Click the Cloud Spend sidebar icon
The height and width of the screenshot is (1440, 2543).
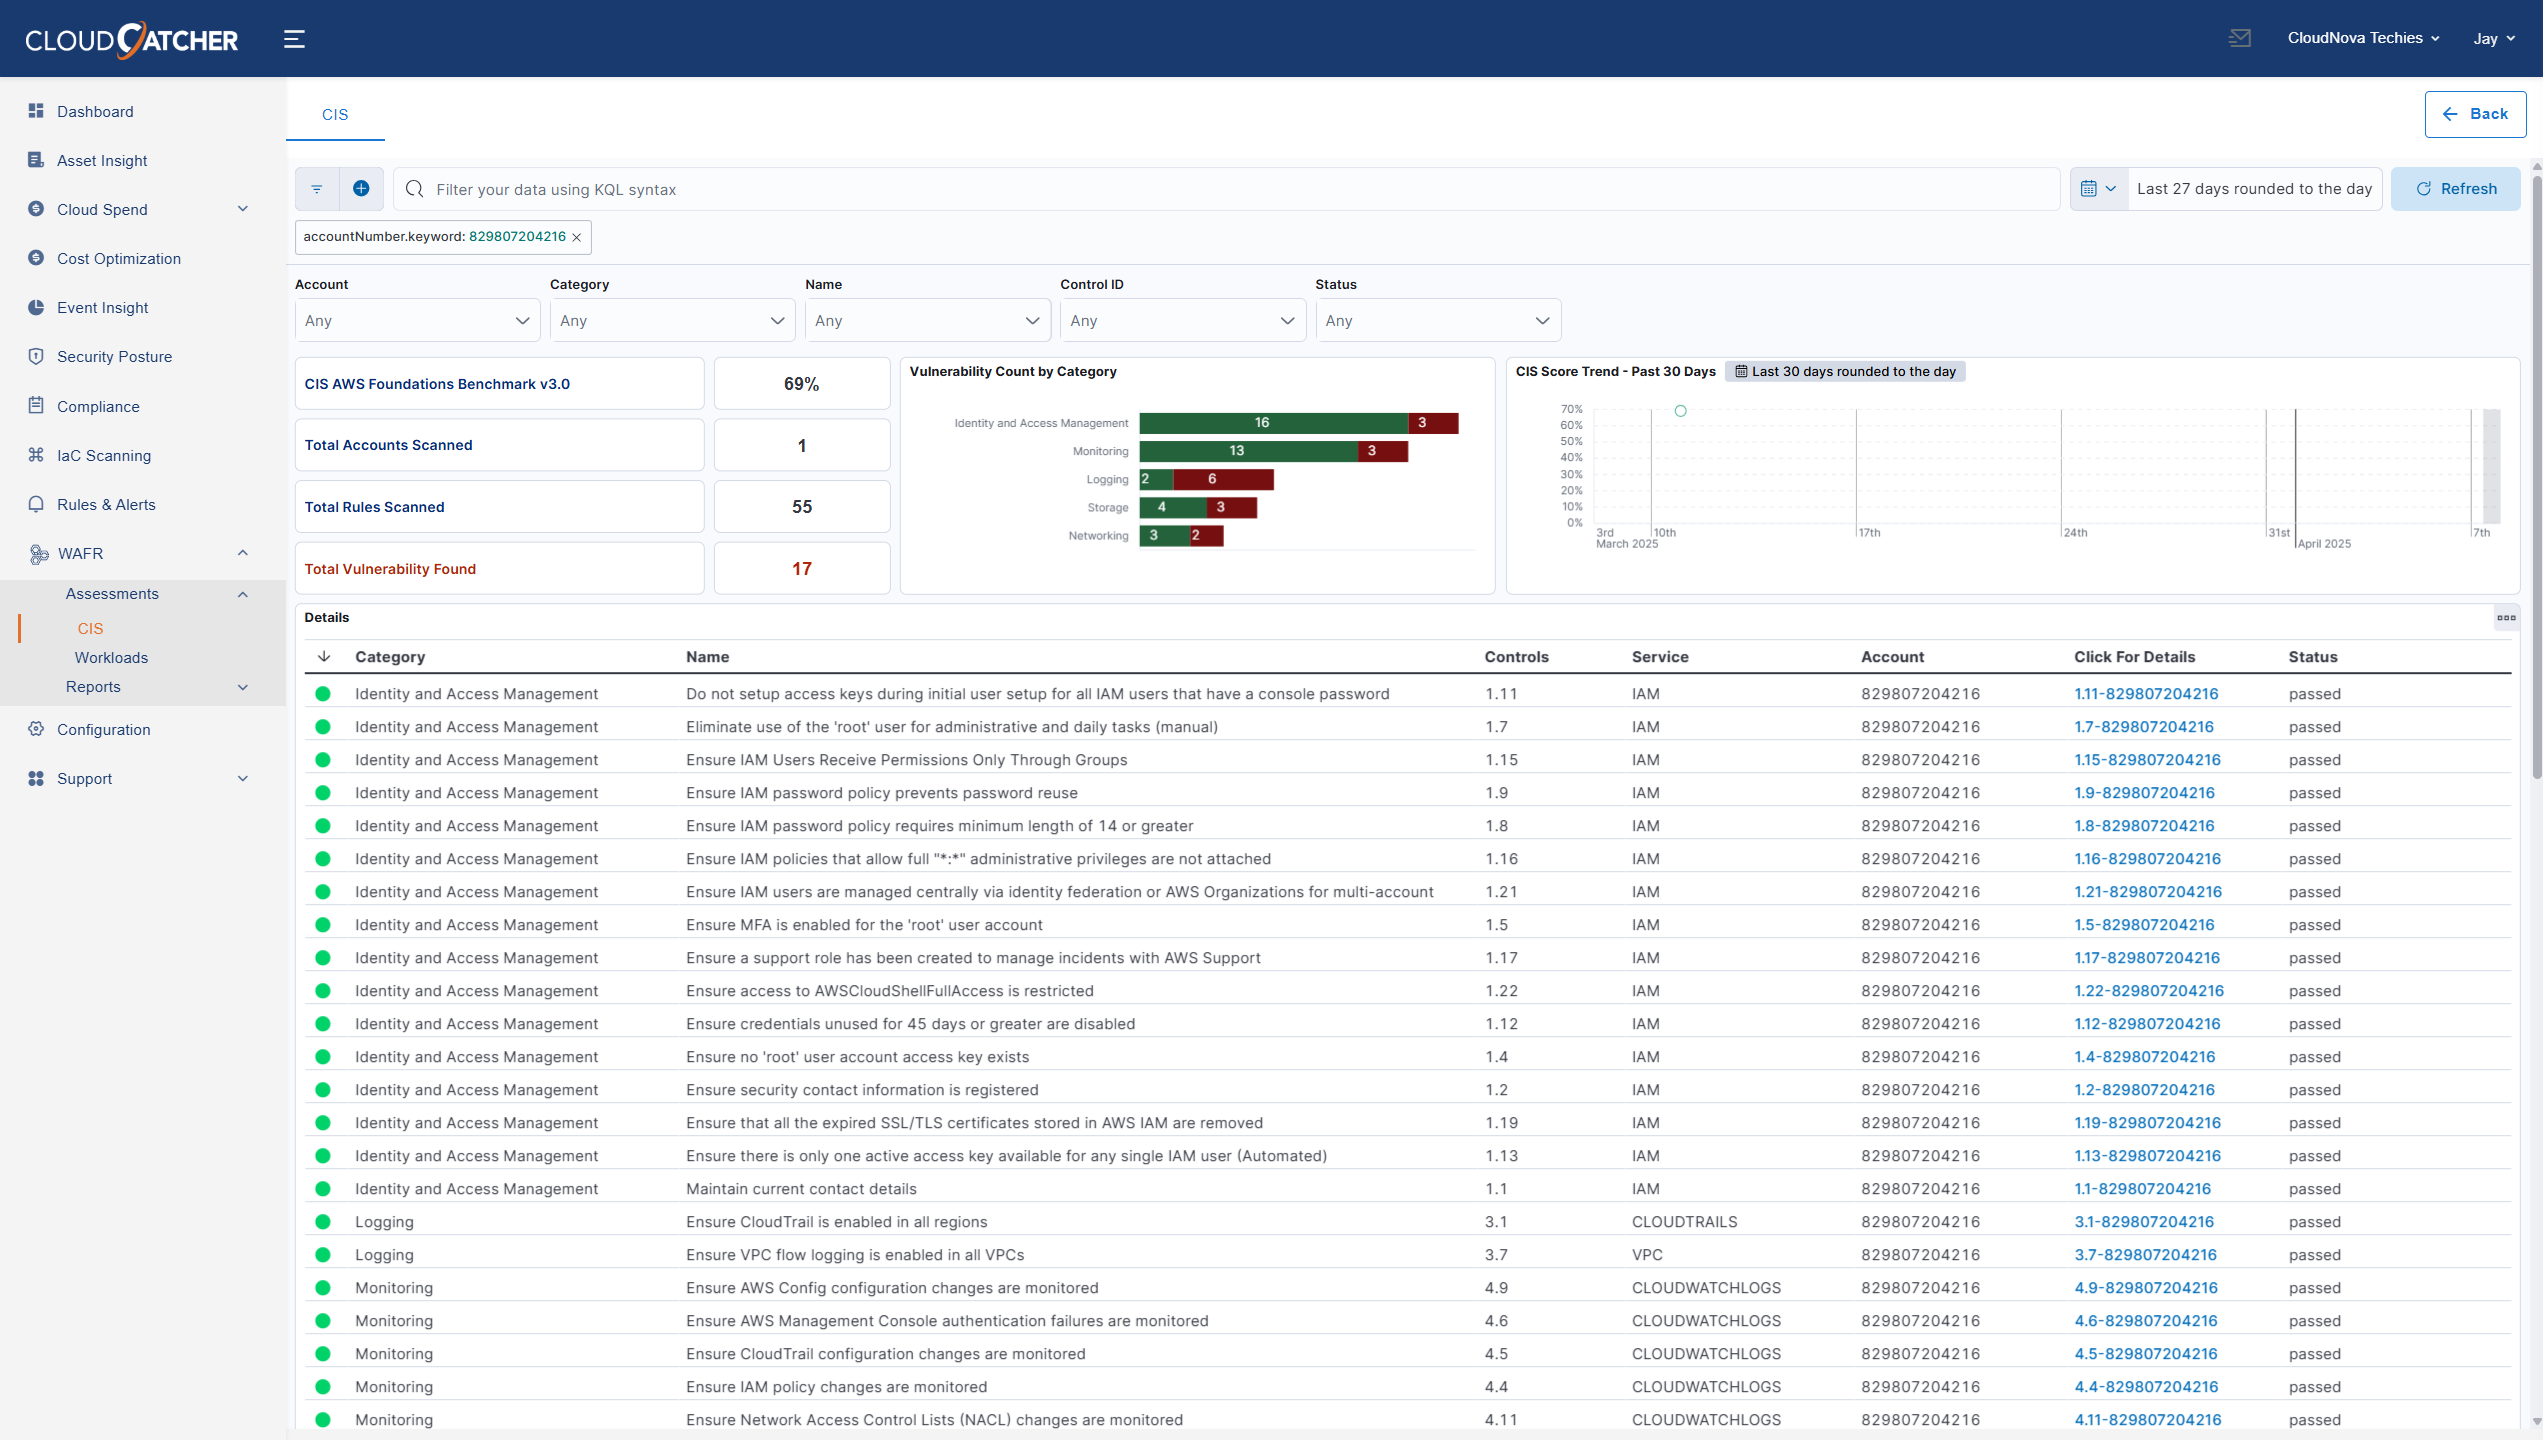click(36, 209)
